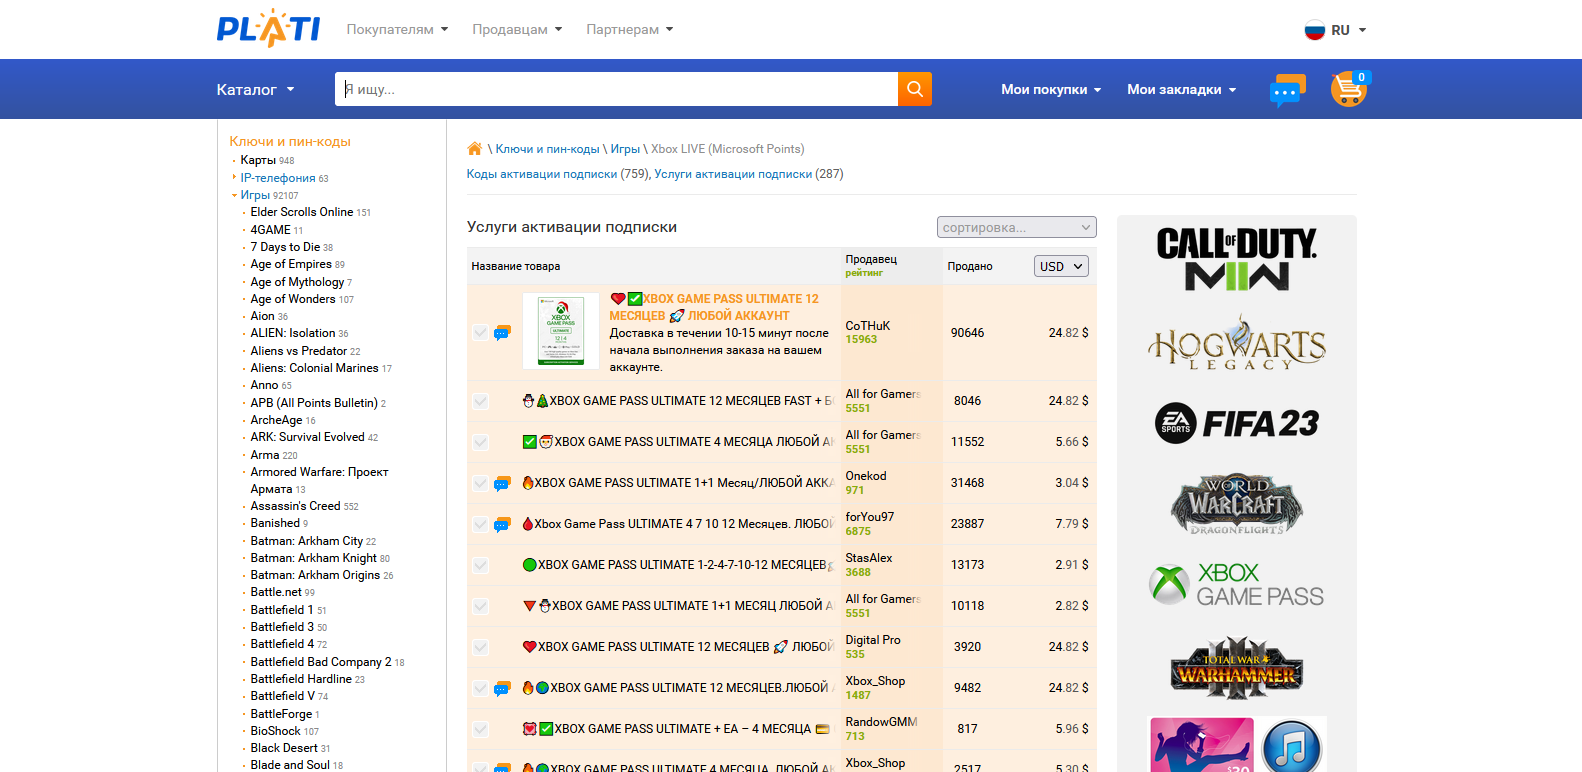Click the Коды активации подписки link
Screen dimensions: 1582x772
pos(542,174)
